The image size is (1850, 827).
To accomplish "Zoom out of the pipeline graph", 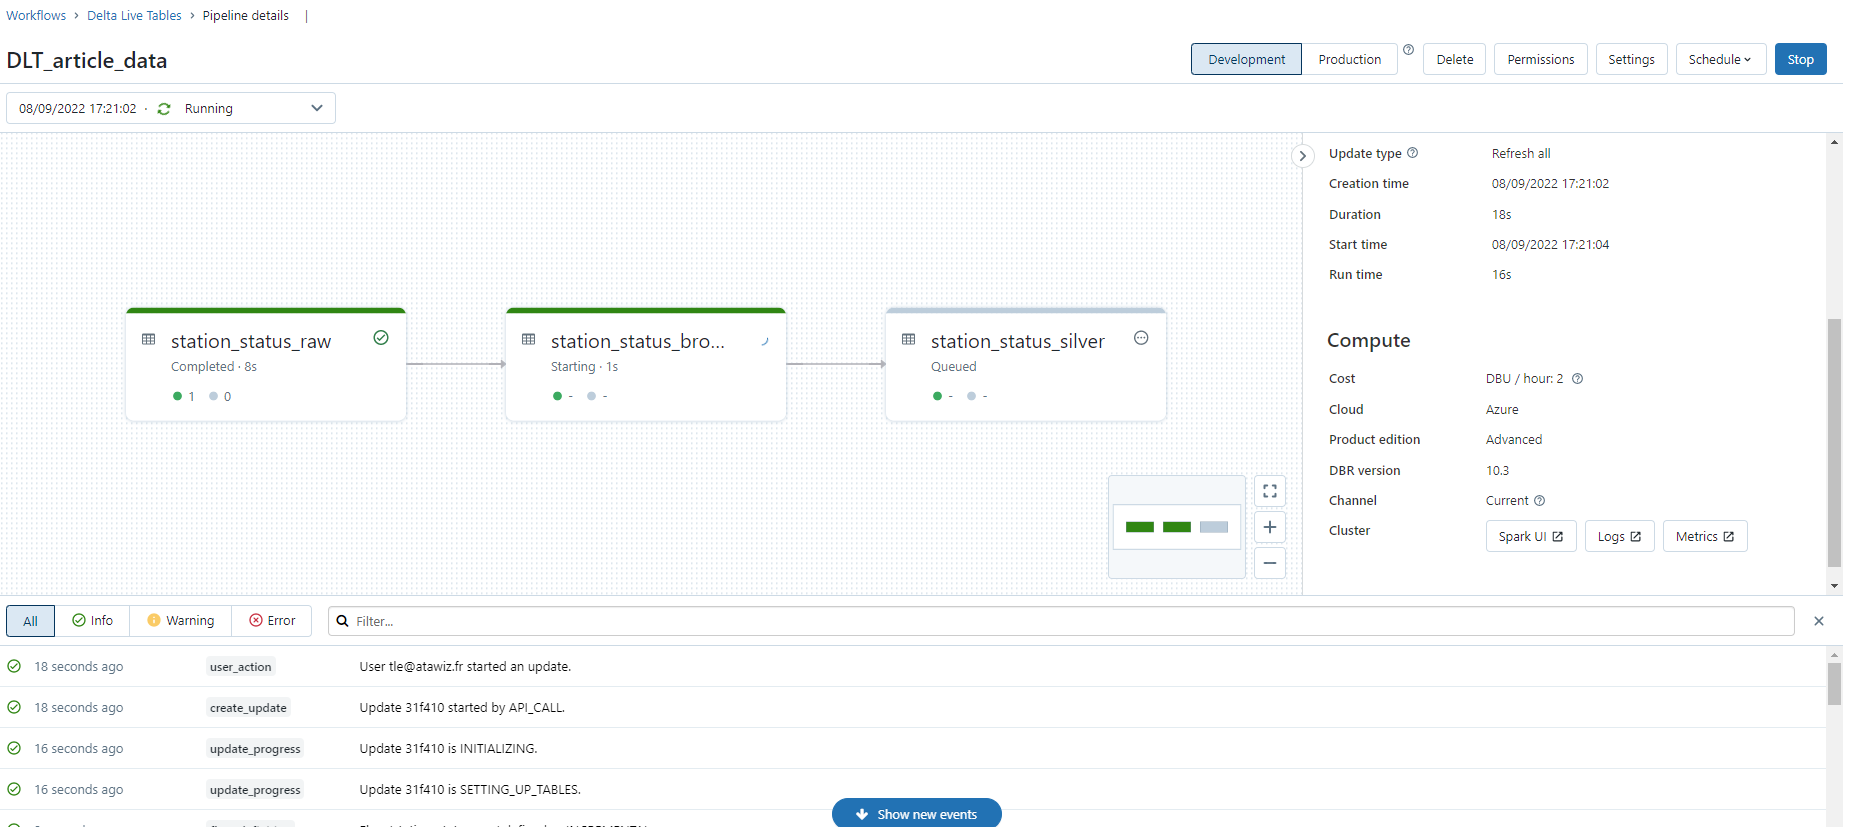I will tap(1269, 563).
